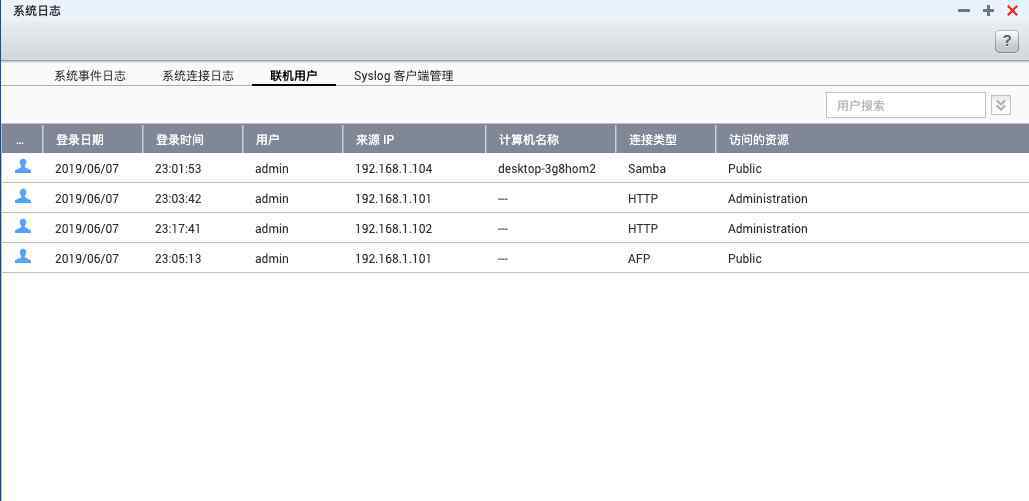Click 2019/06/07 date in Samba row
This screenshot has height=501, width=1029.
(87, 169)
